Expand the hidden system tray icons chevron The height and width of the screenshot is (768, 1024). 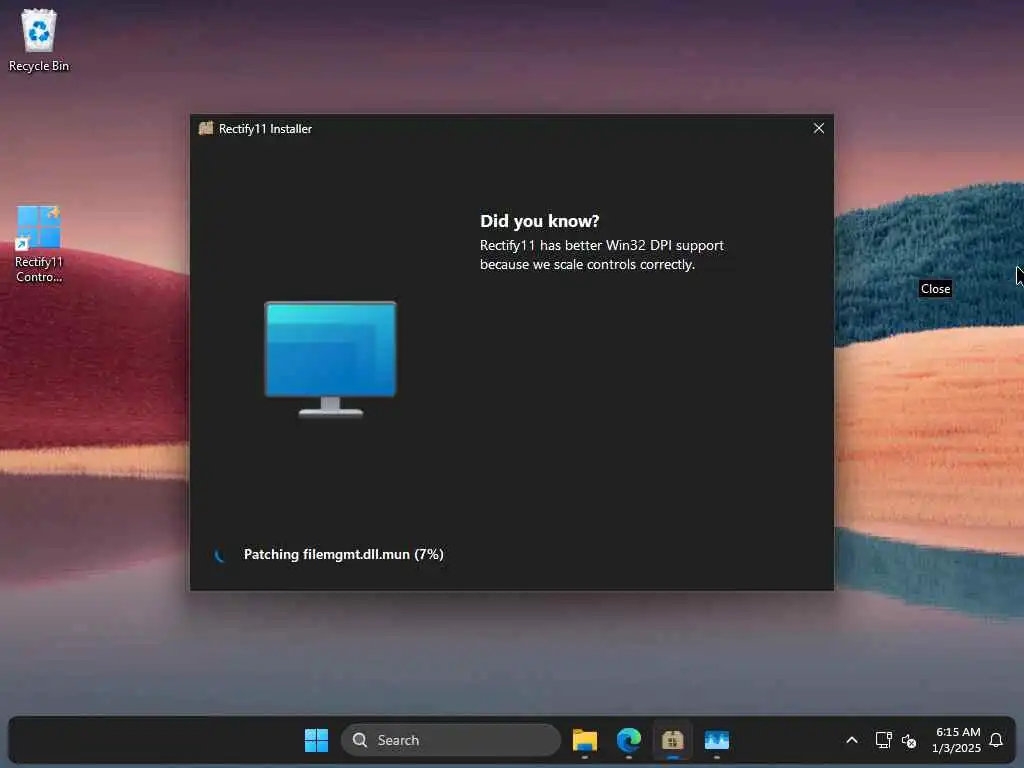[852, 740]
